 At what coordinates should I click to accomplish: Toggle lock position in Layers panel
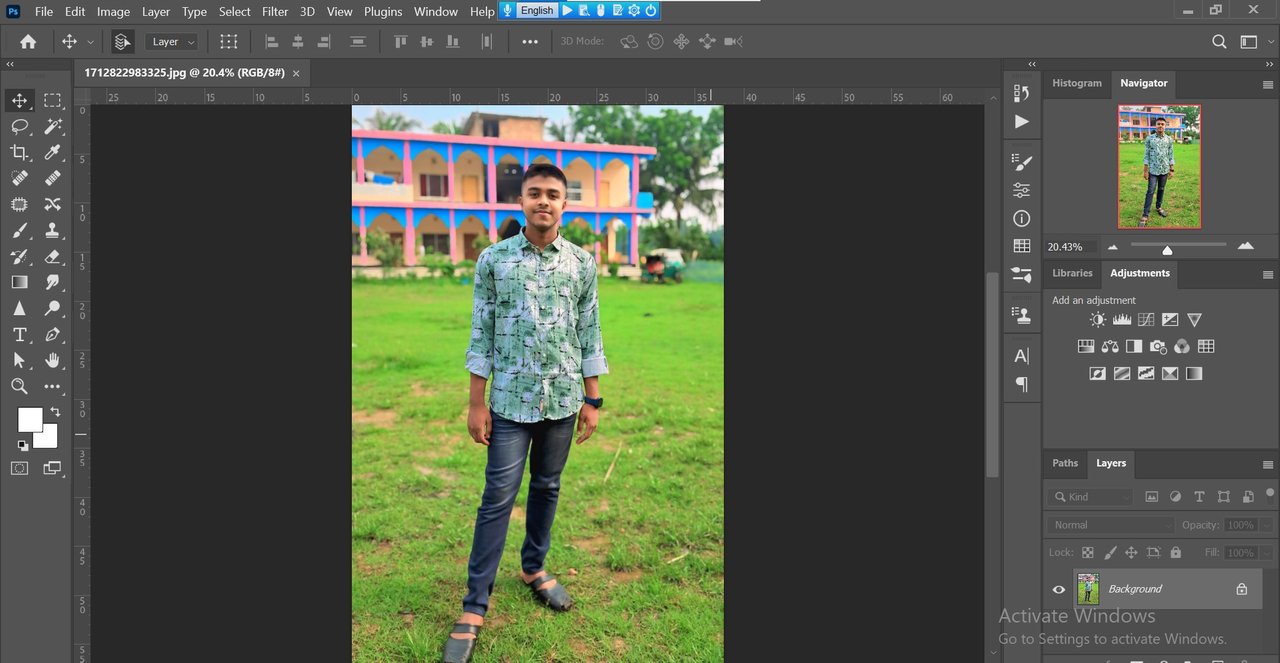coord(1131,553)
